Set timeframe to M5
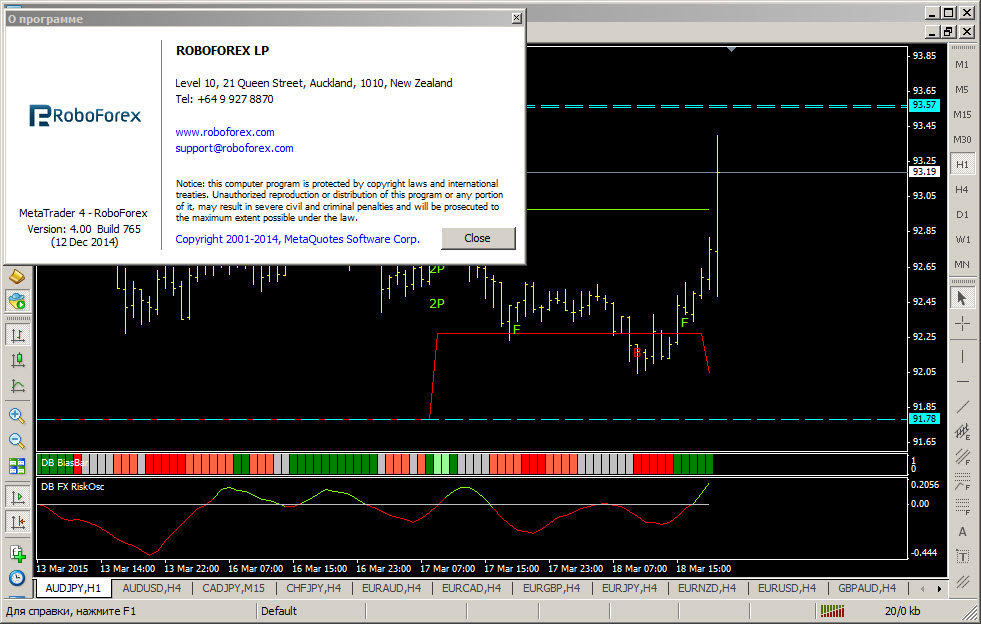Image resolution: width=981 pixels, height=624 pixels. (x=962, y=90)
